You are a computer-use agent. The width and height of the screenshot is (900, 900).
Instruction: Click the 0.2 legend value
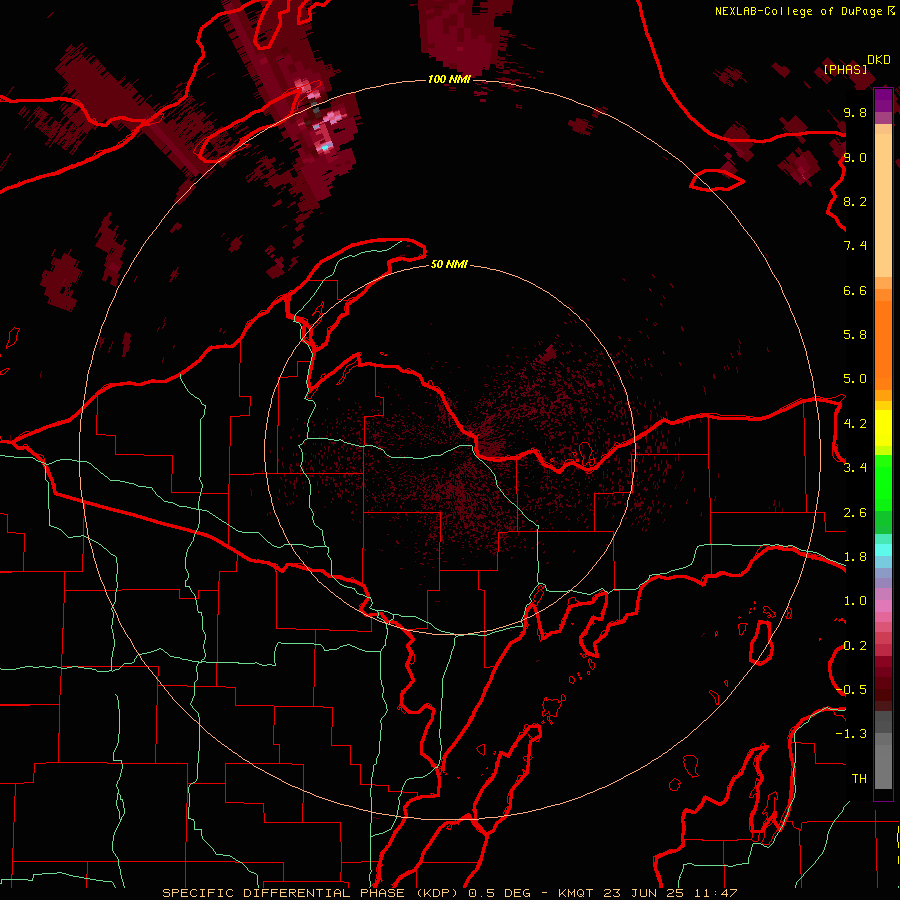855,646
